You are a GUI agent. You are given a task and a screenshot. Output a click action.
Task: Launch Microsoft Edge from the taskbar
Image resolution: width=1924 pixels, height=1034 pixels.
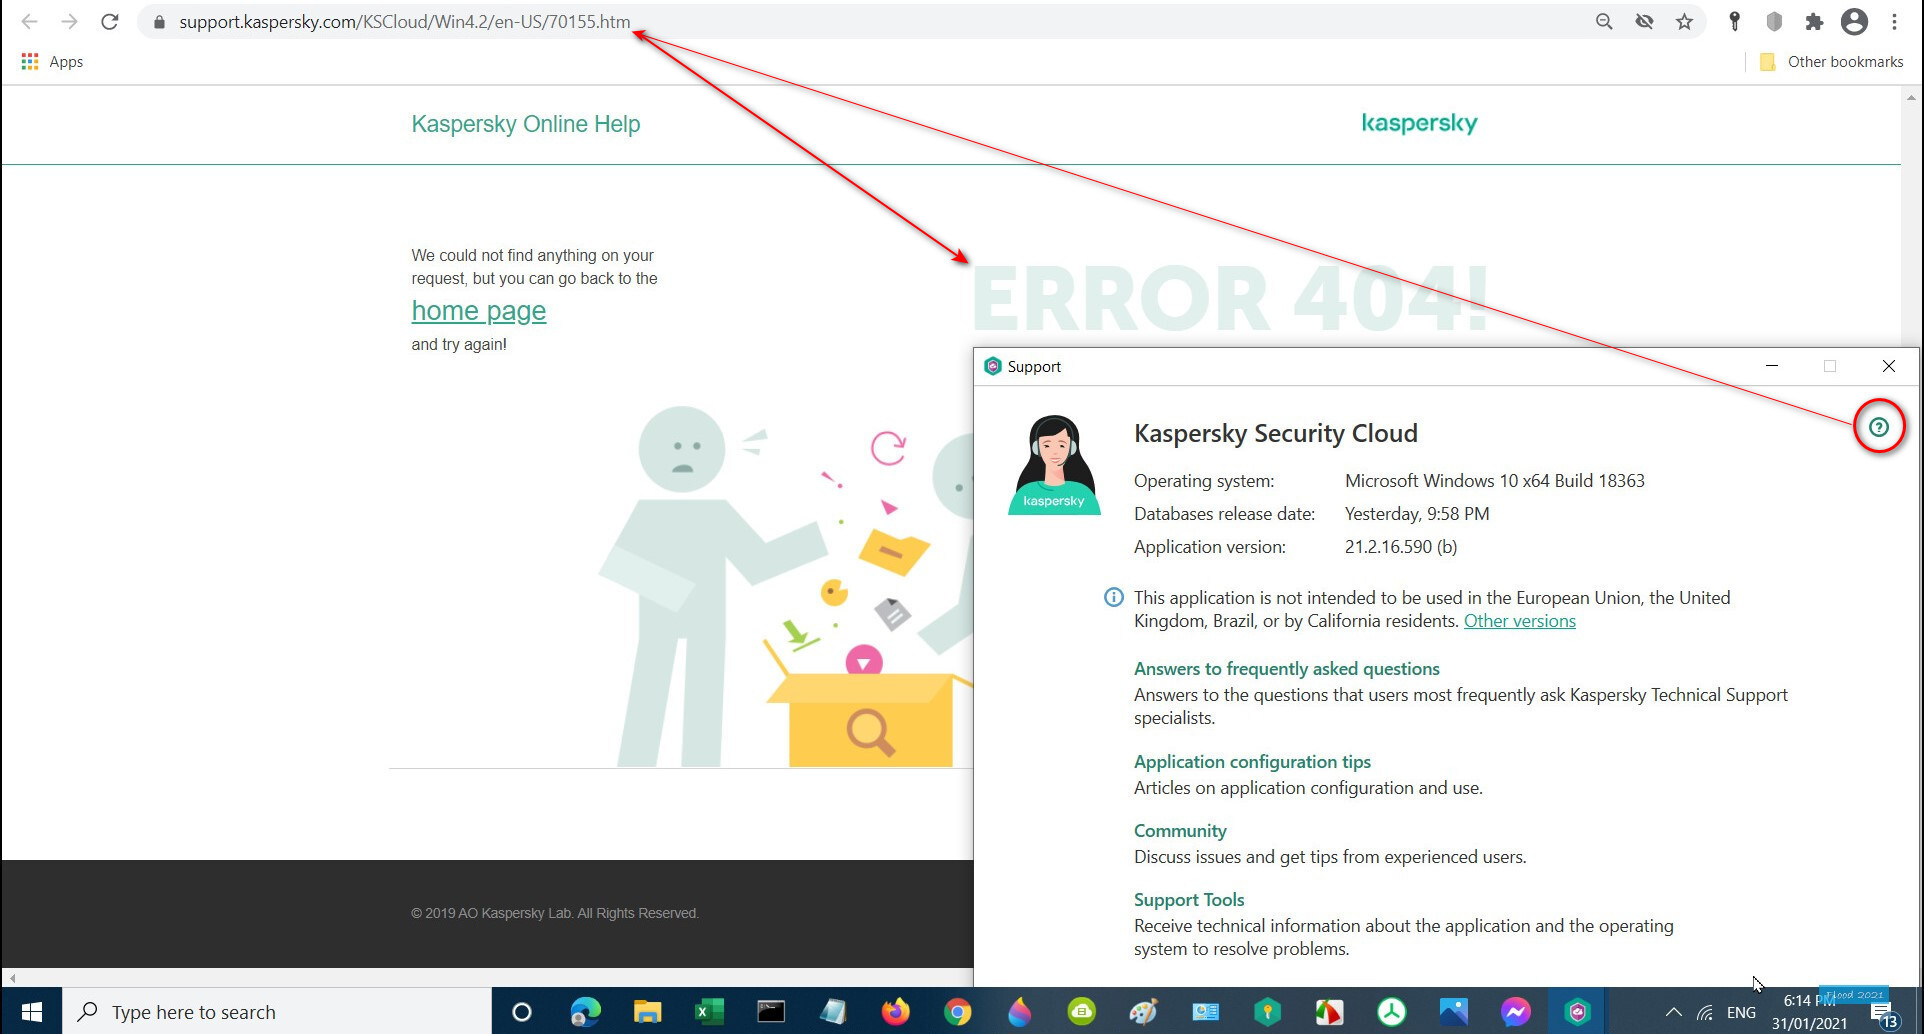tap(585, 1012)
